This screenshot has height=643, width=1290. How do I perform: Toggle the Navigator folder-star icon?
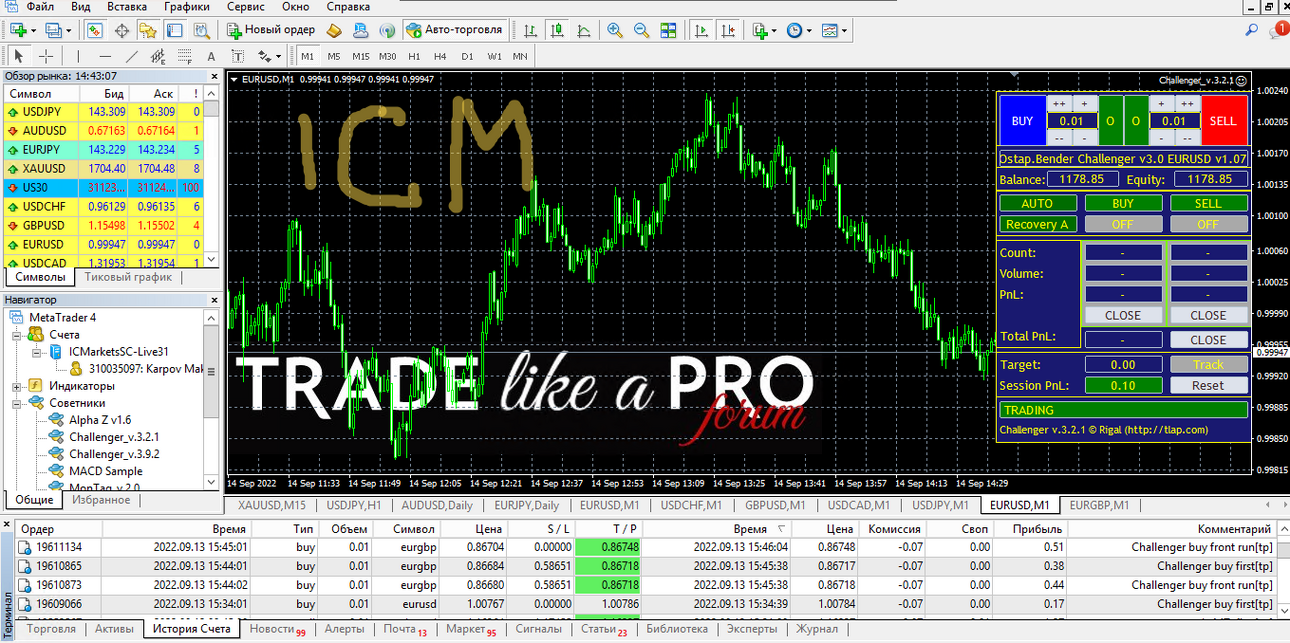coord(149,30)
